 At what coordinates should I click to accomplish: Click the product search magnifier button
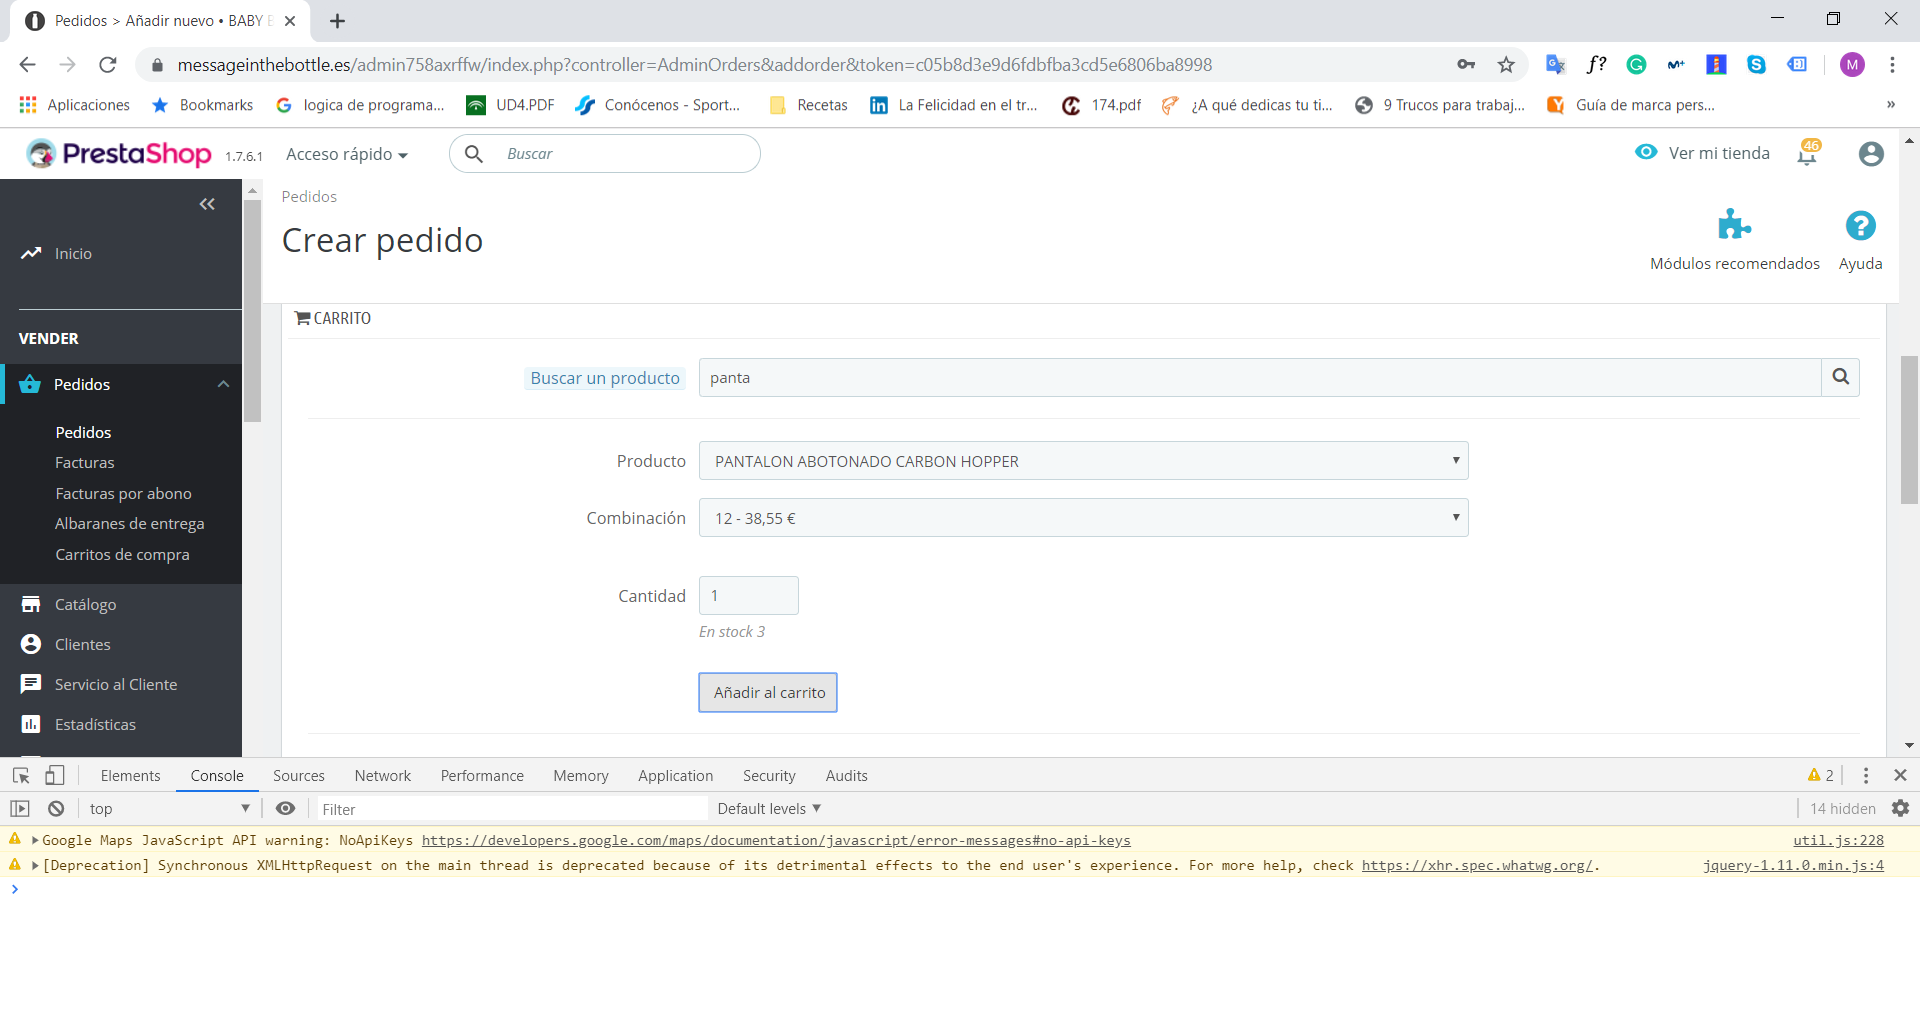[1840, 378]
